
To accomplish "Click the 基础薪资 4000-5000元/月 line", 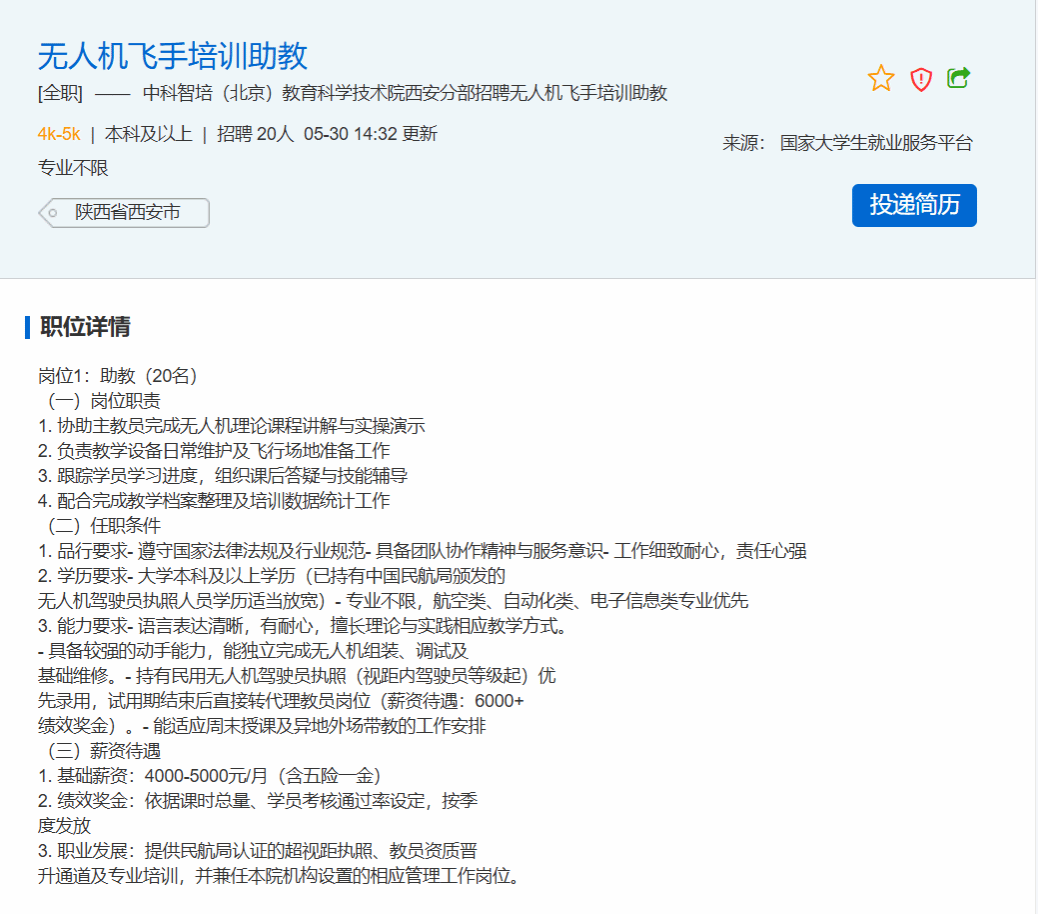I will tap(210, 775).
